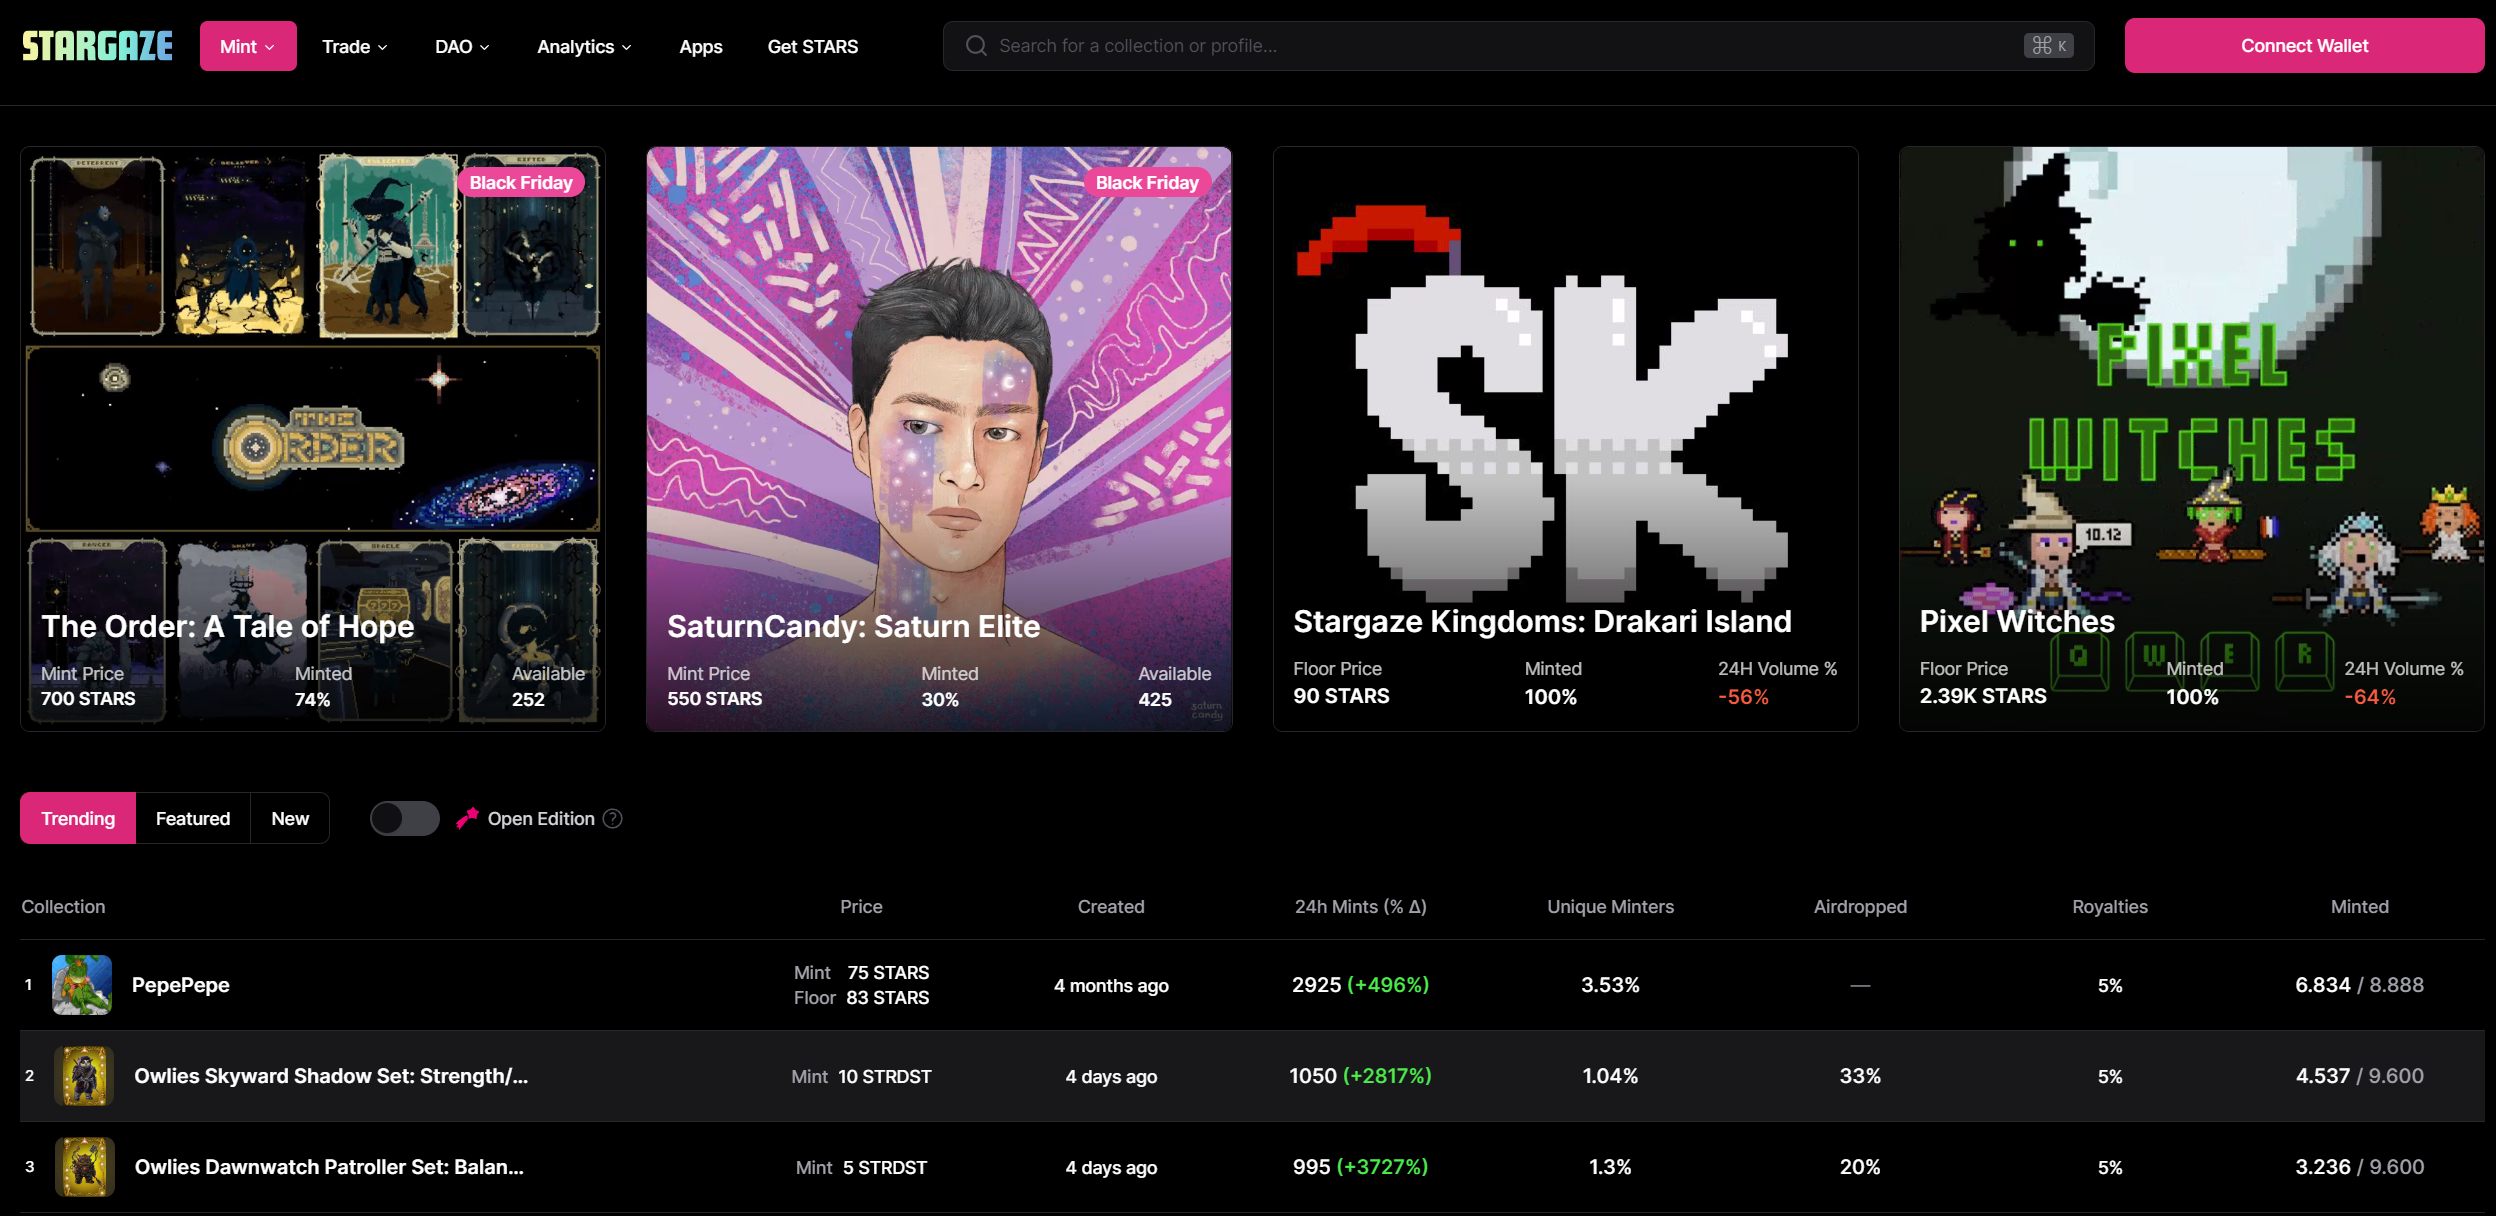Screen dimensions: 2496x1216
Task: Click the 10 STRDST mint price
Action: click(884, 1076)
